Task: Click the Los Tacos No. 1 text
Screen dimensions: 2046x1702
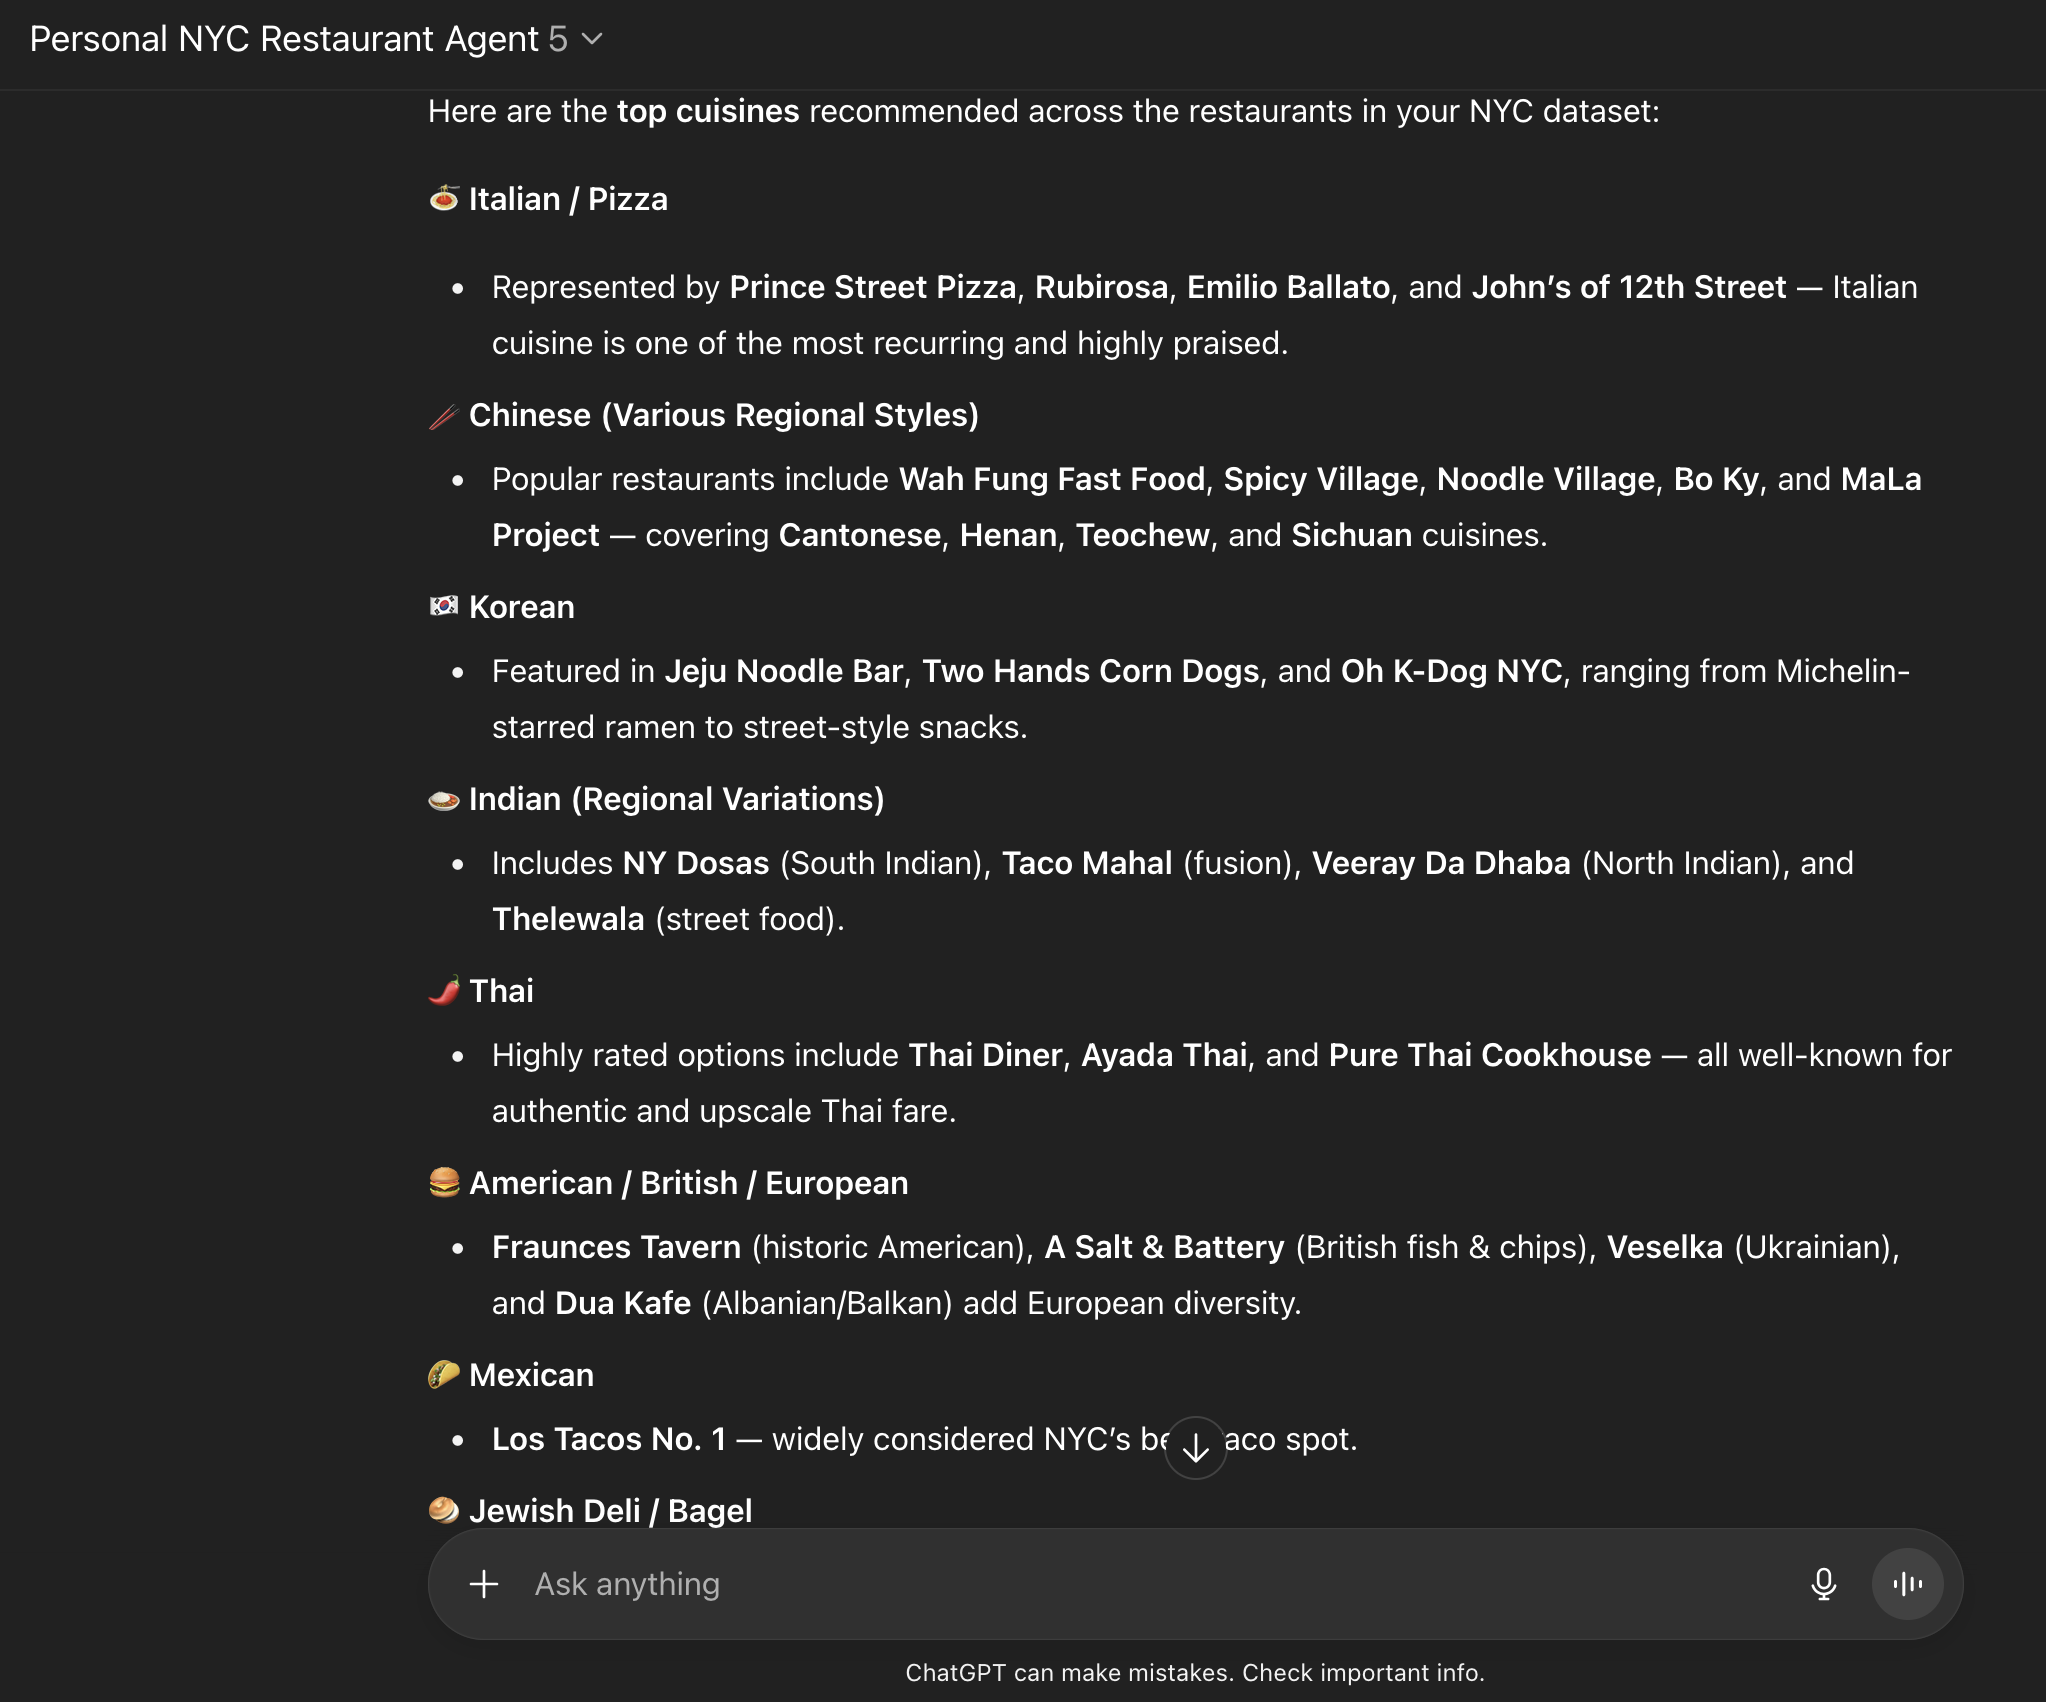Action: (x=608, y=1439)
